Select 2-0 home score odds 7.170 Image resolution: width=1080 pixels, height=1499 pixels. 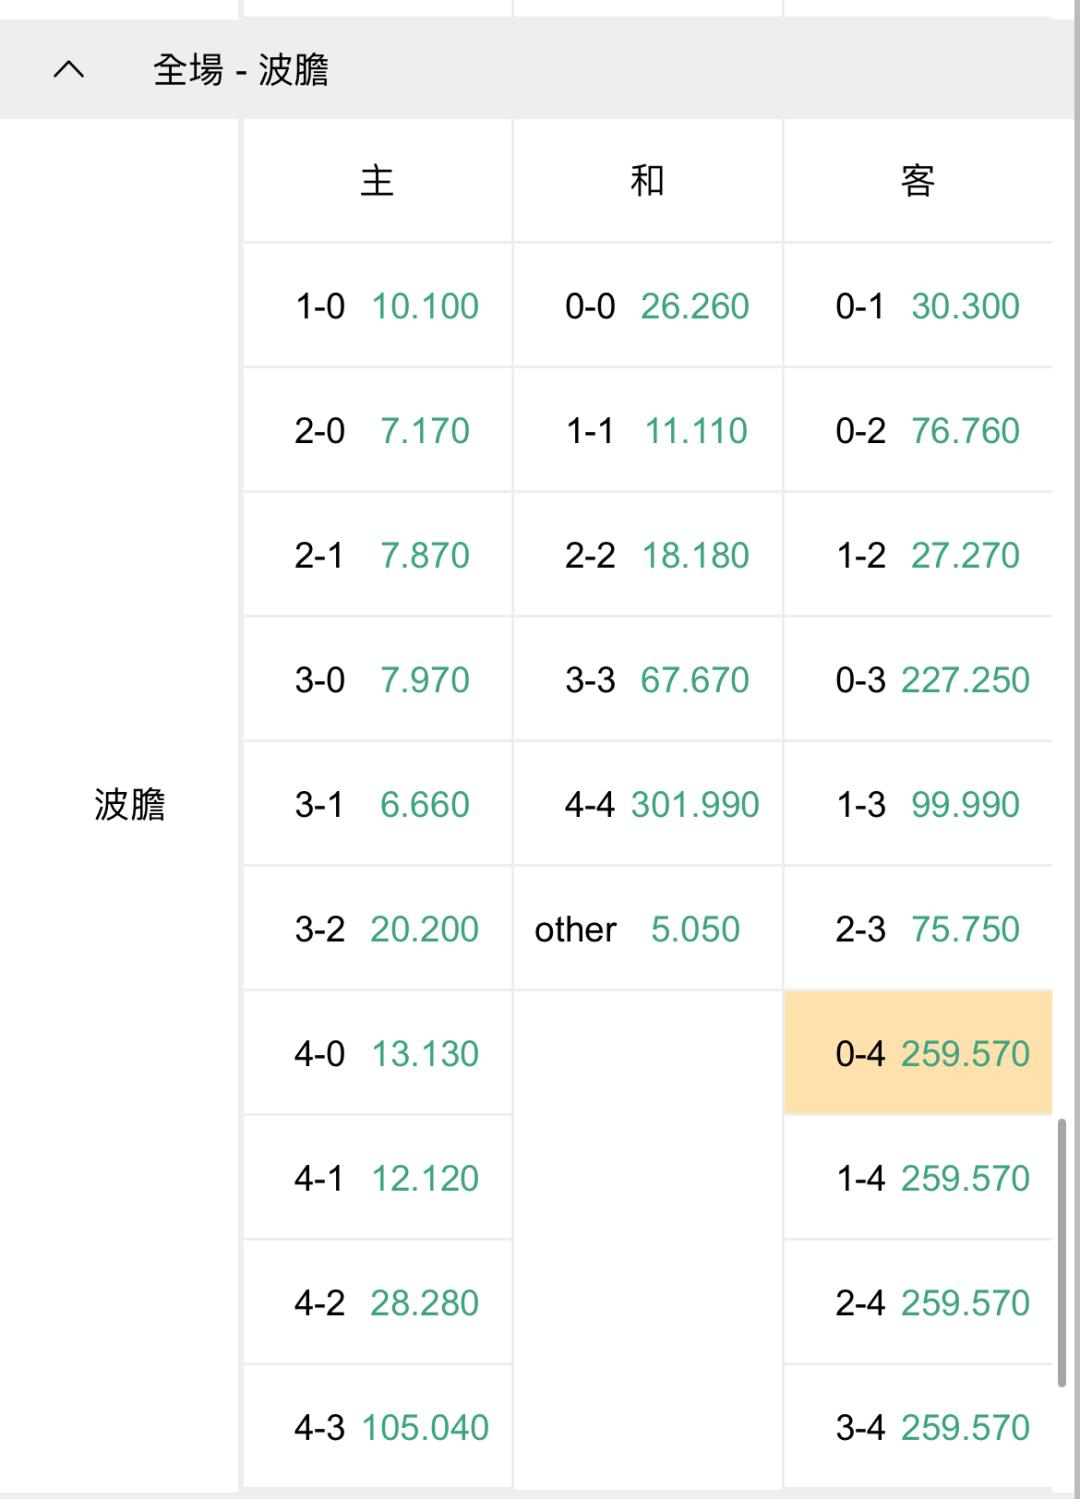[378, 430]
